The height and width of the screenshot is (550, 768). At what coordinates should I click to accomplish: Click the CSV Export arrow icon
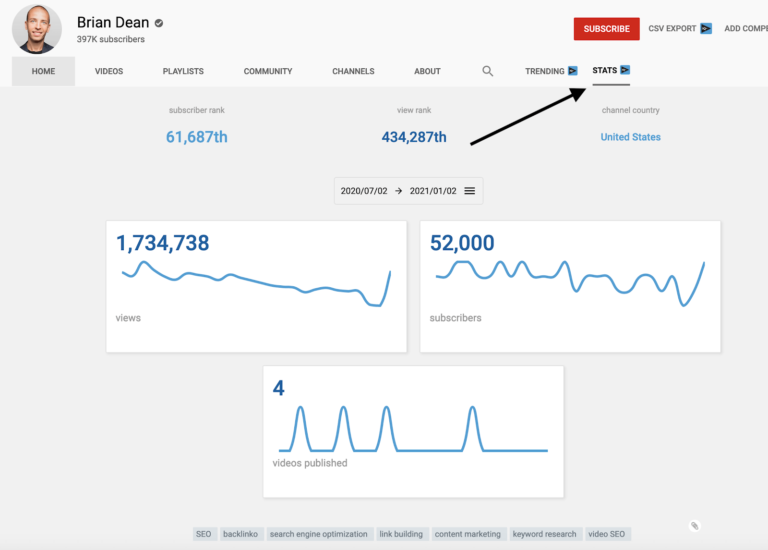point(706,28)
